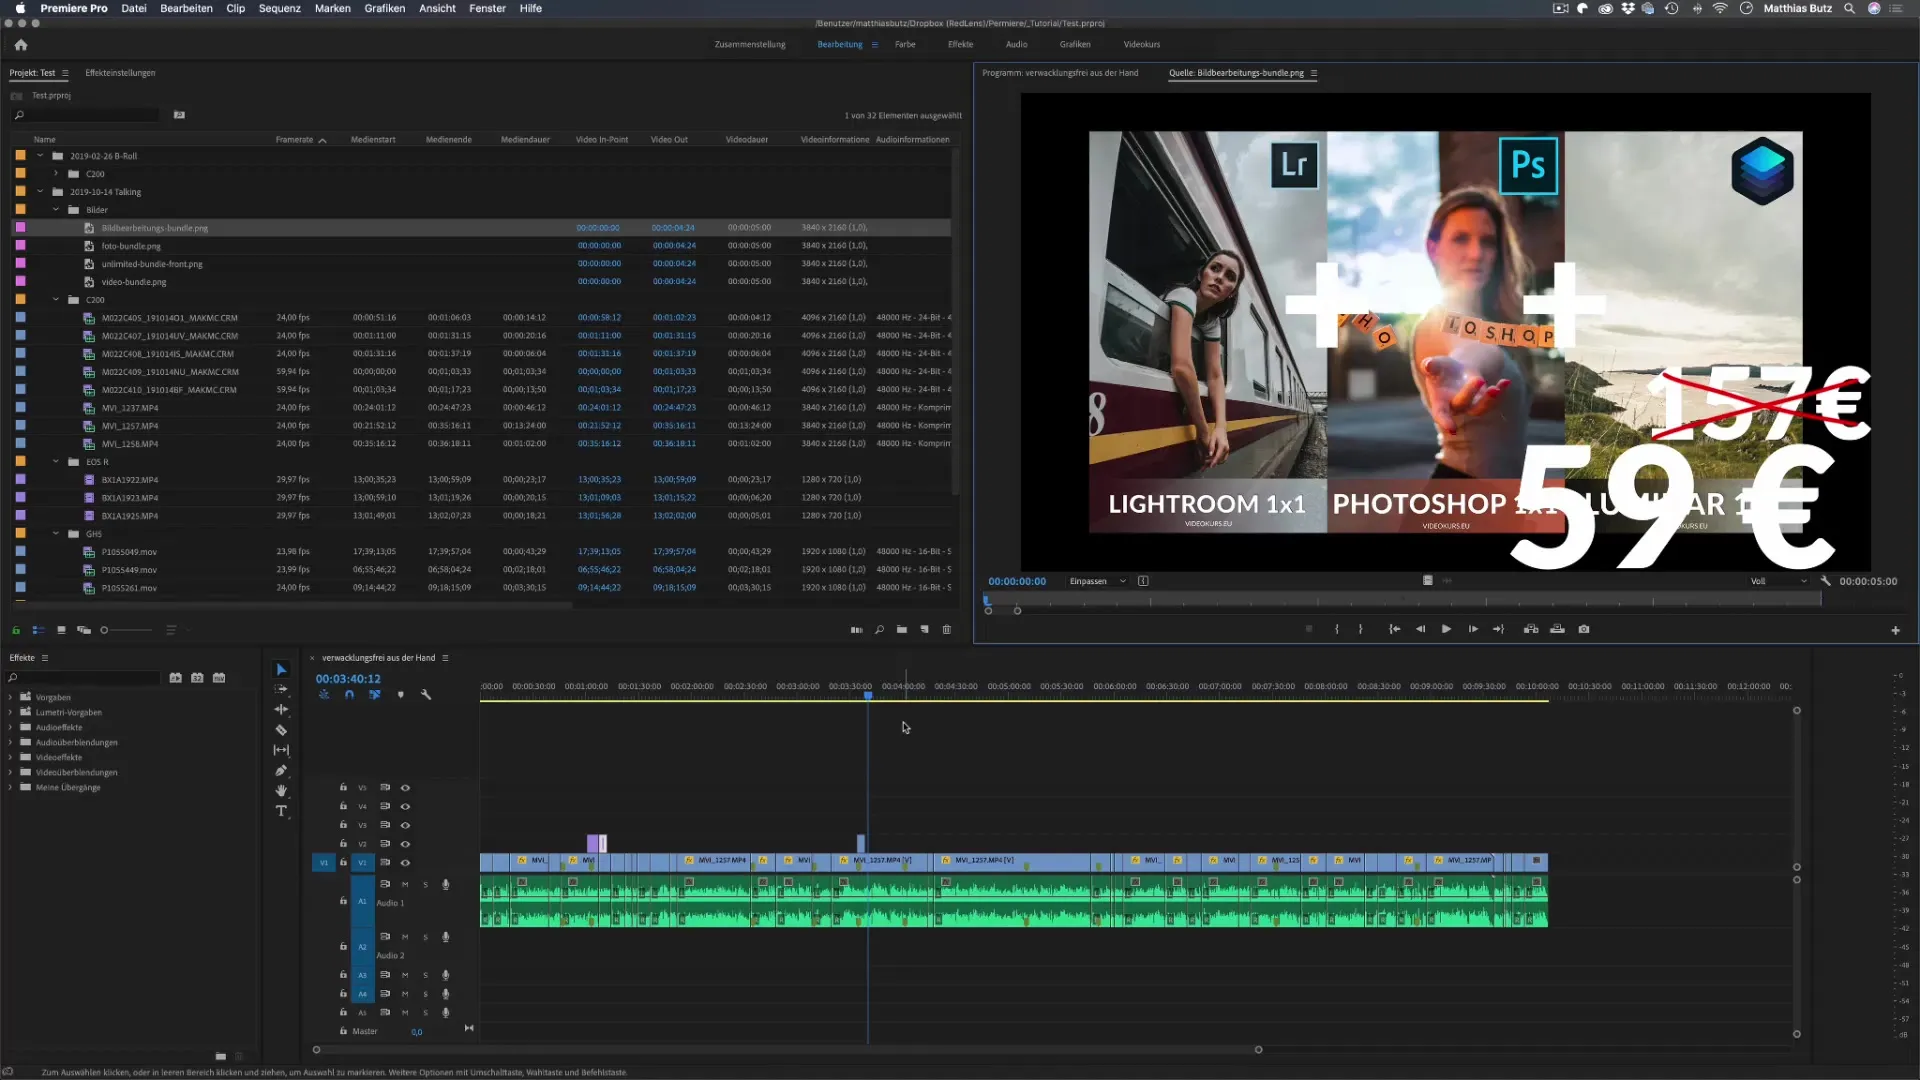Go to In point in Source monitor

tap(1394, 629)
